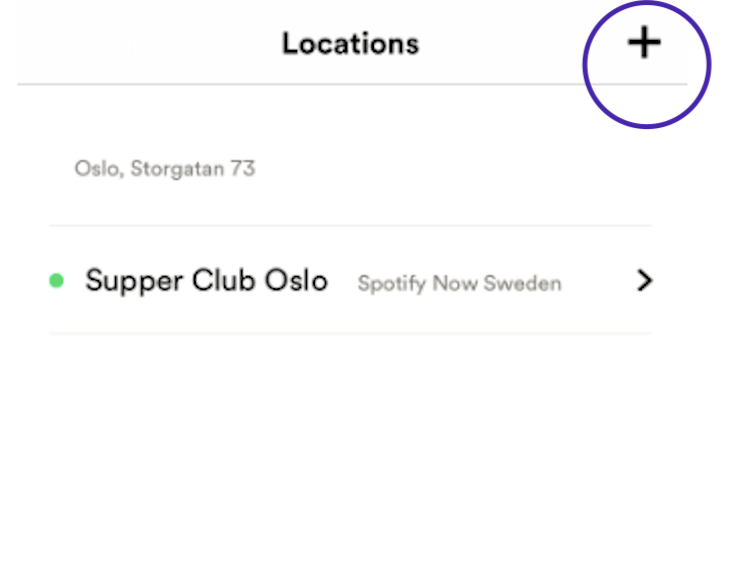The width and height of the screenshot is (752, 578).
Task: Show details using the > chevron icon
Action: [x=645, y=282]
